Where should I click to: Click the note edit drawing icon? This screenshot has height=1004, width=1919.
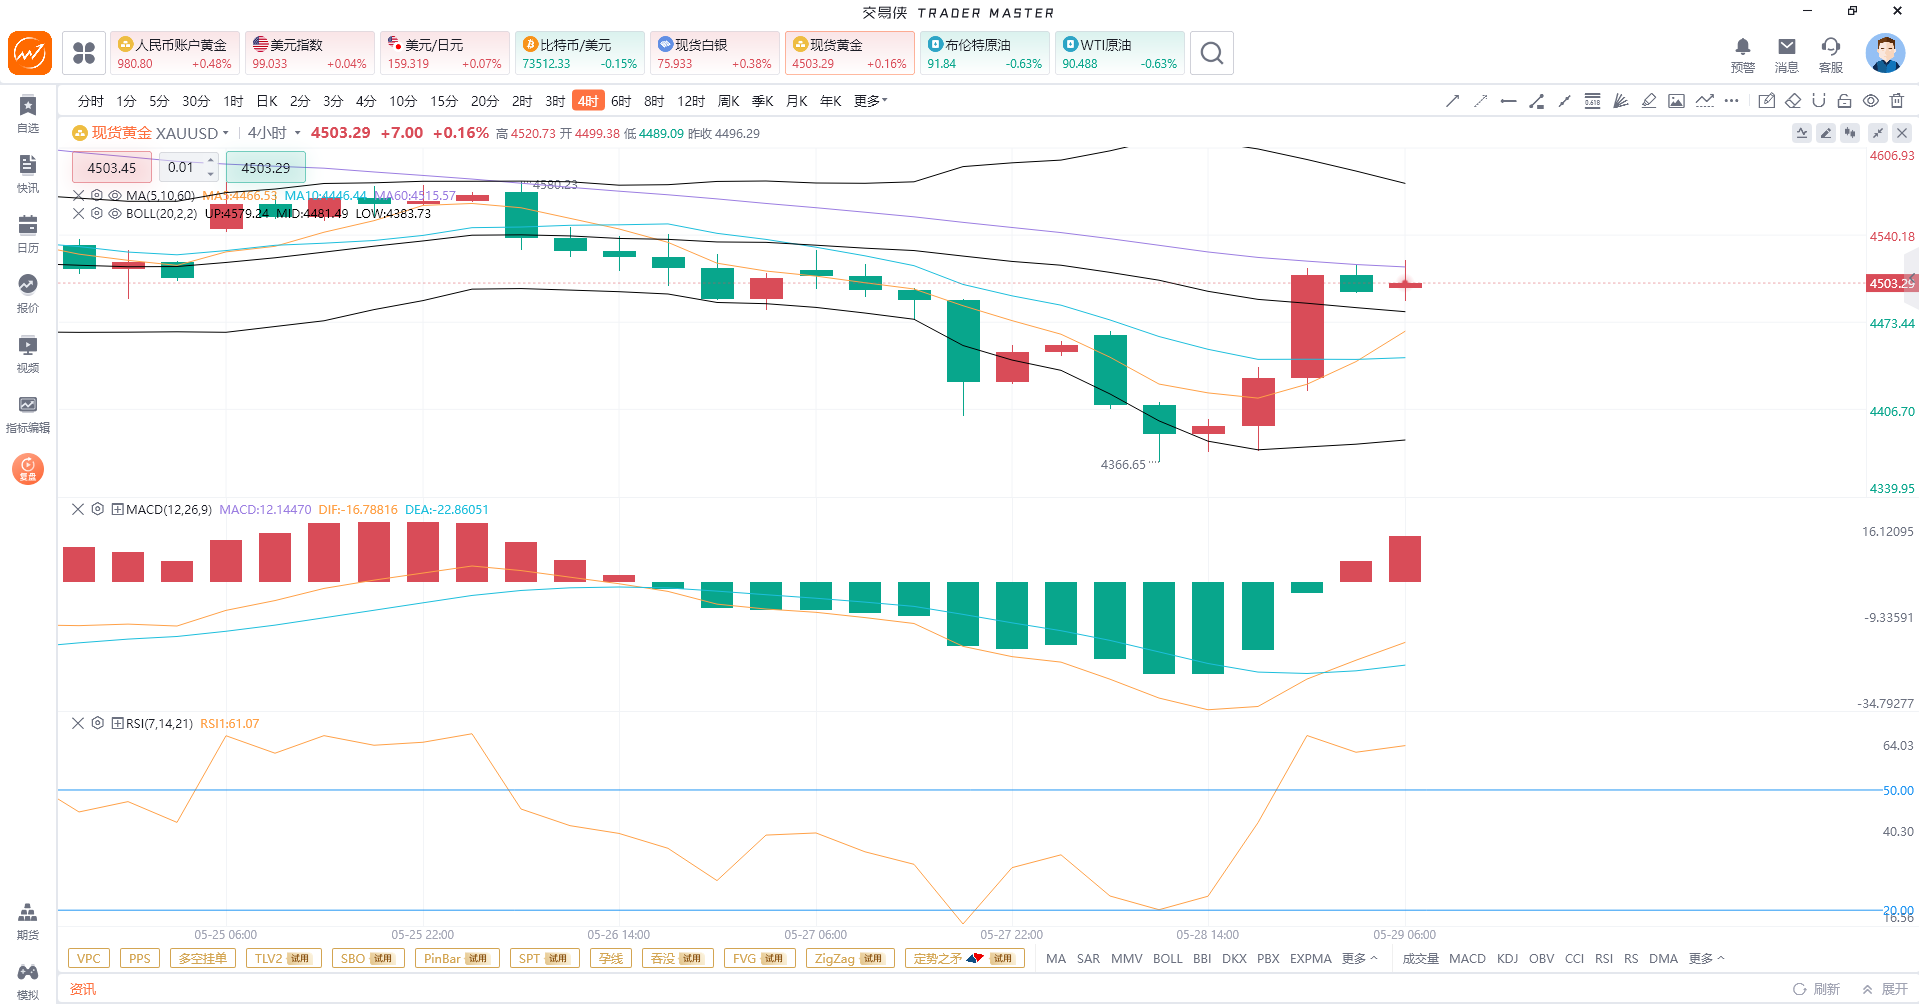click(1767, 101)
